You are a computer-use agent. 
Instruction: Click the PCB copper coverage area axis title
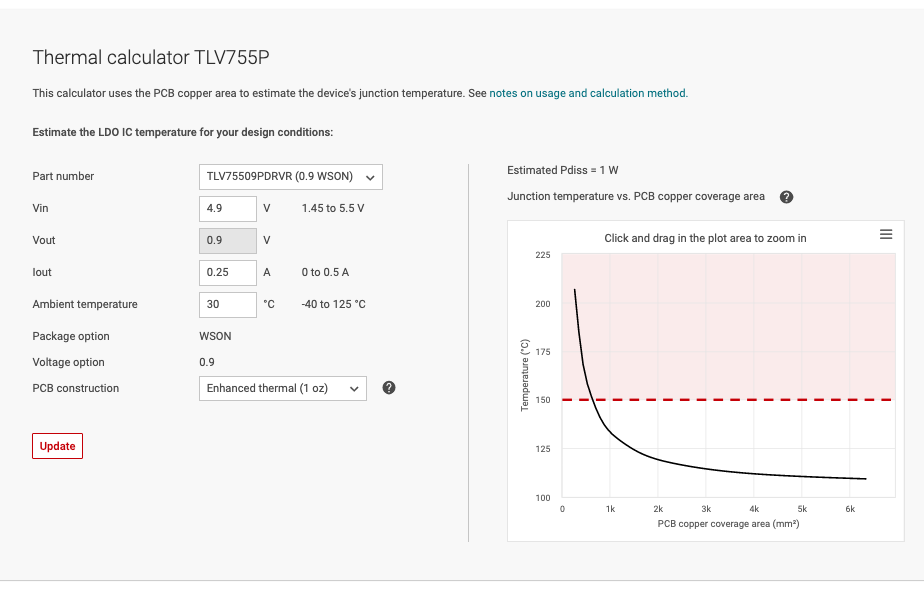(728, 524)
